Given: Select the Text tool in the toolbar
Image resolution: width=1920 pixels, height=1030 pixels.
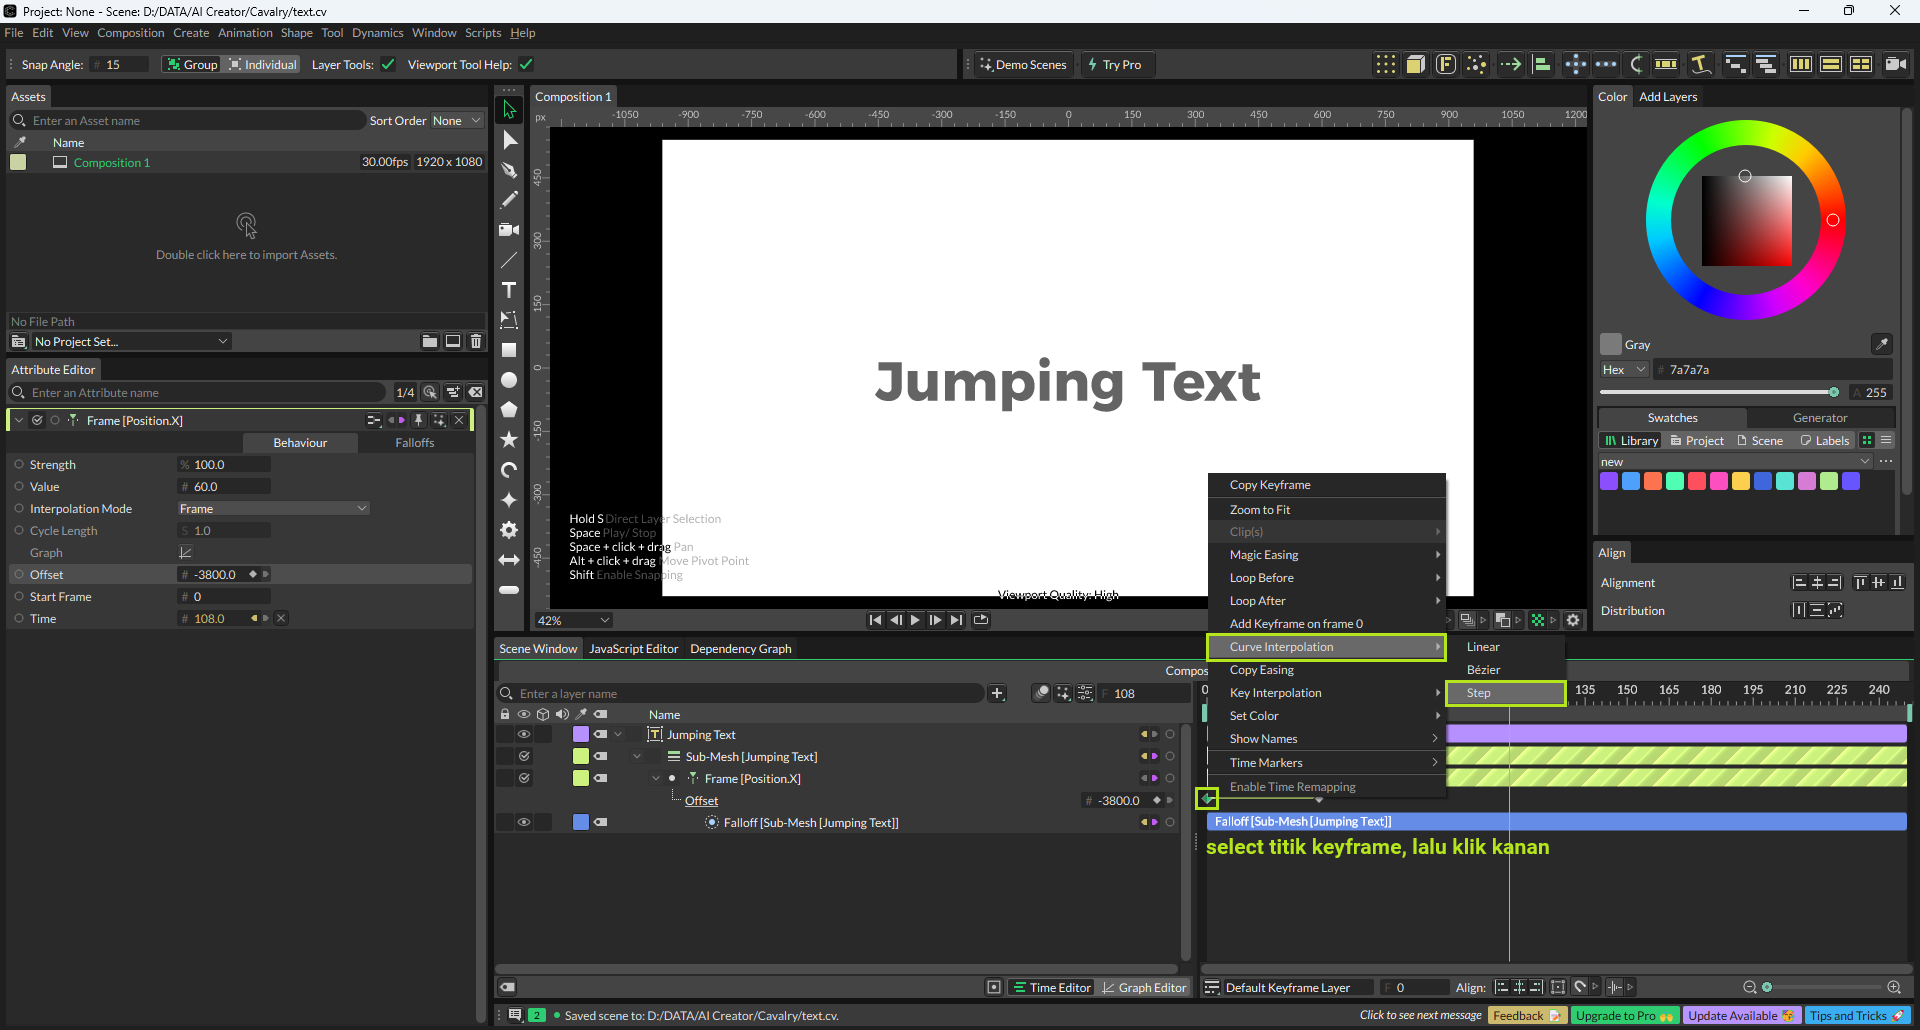Looking at the screenshot, I should (x=509, y=290).
